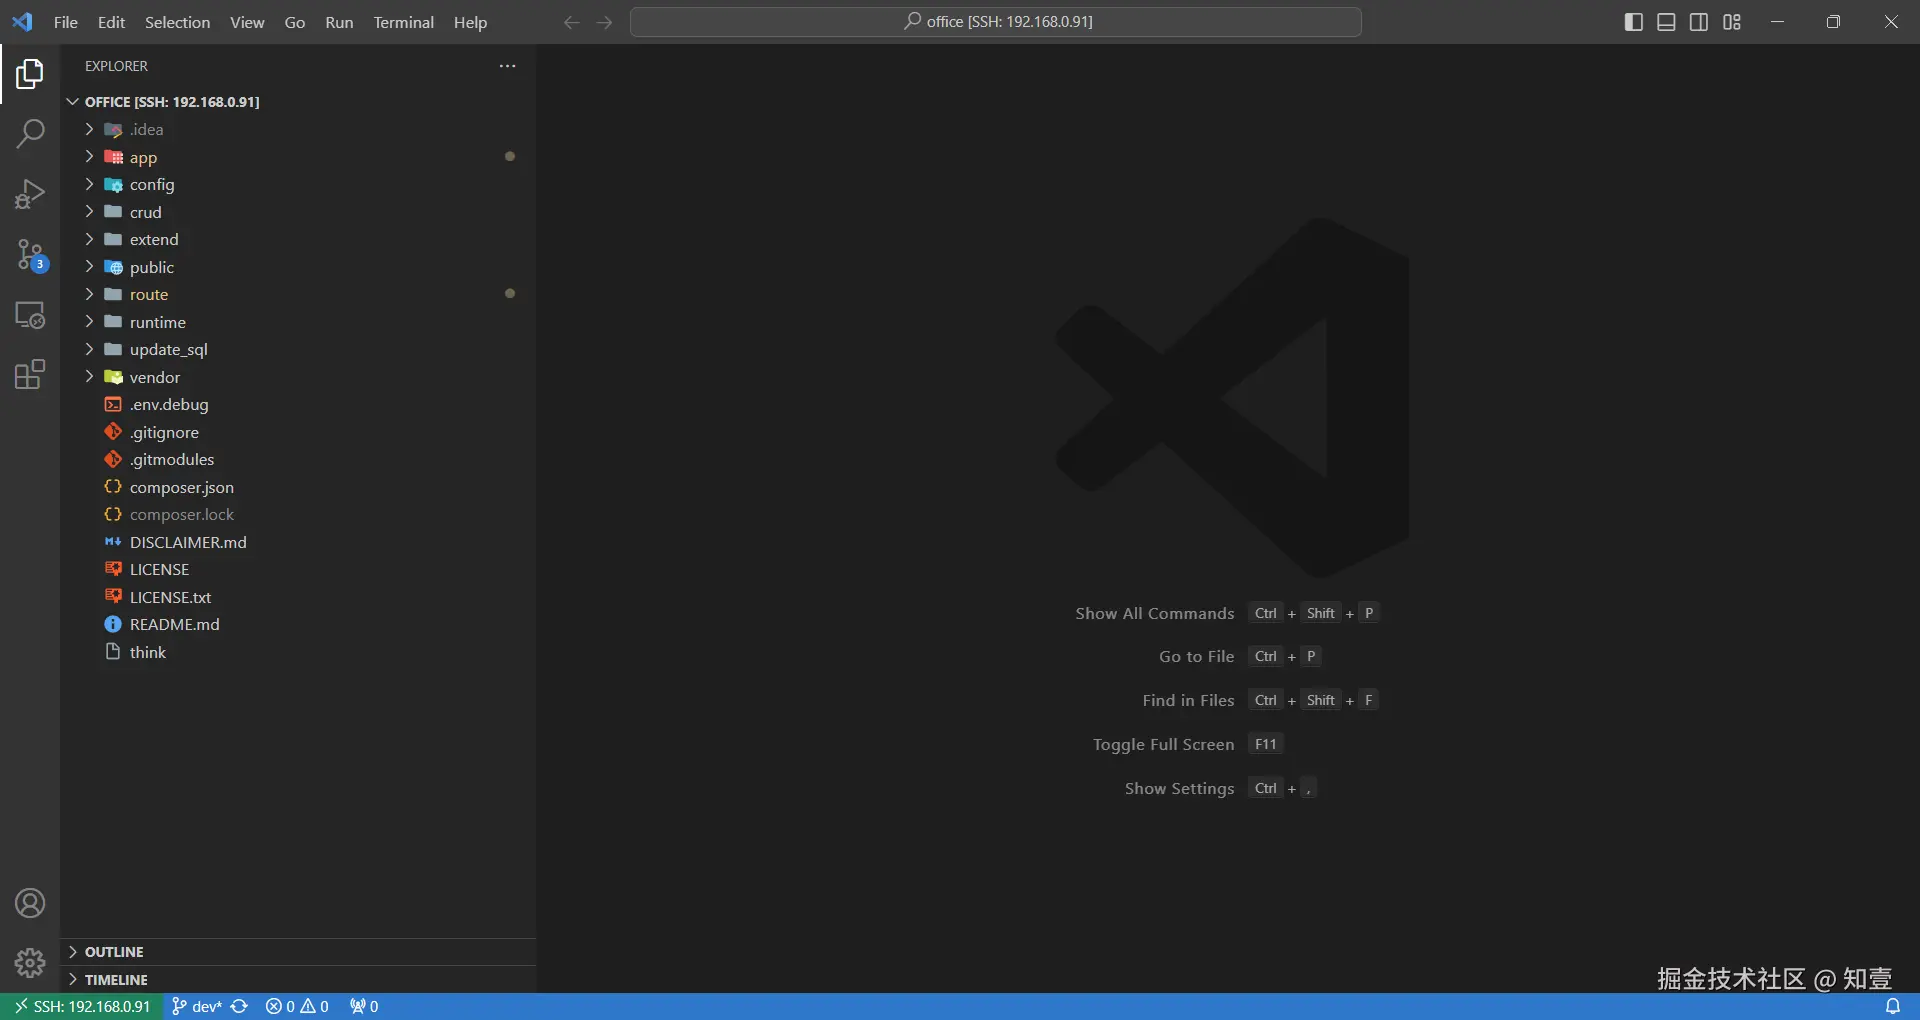This screenshot has height=1020, width=1920.
Task: Open the Source Control view
Action: coord(30,255)
